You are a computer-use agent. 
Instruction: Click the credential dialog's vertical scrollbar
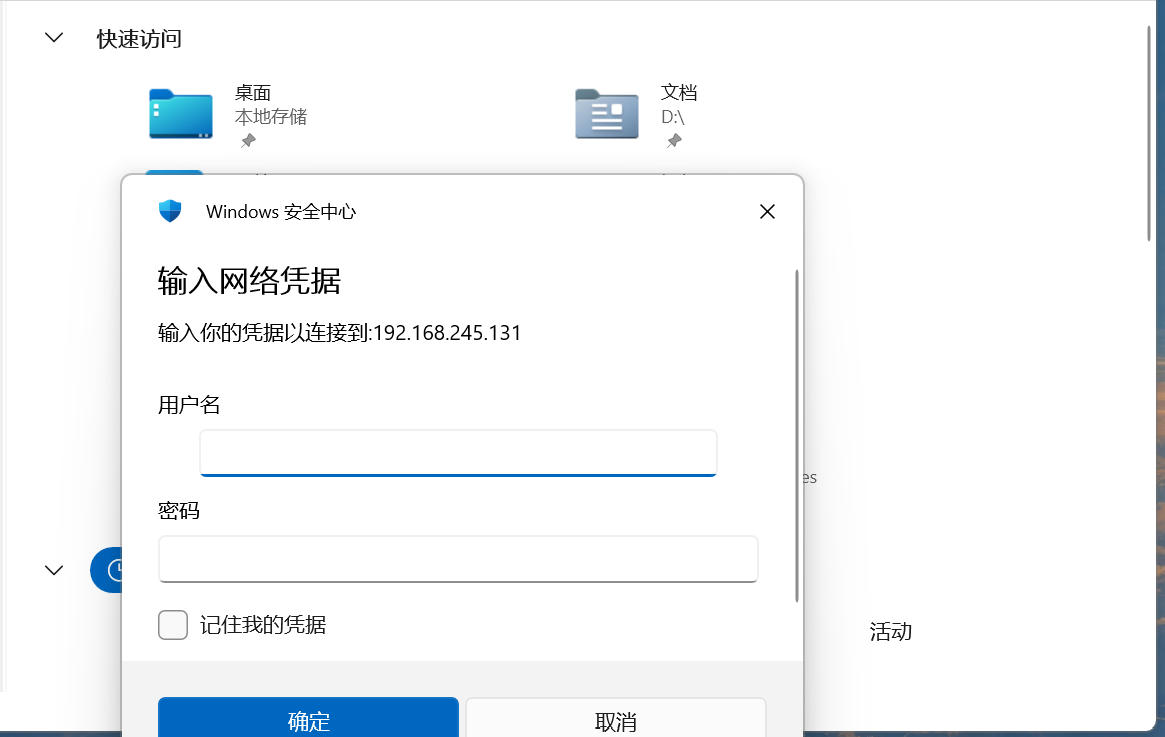(x=796, y=435)
